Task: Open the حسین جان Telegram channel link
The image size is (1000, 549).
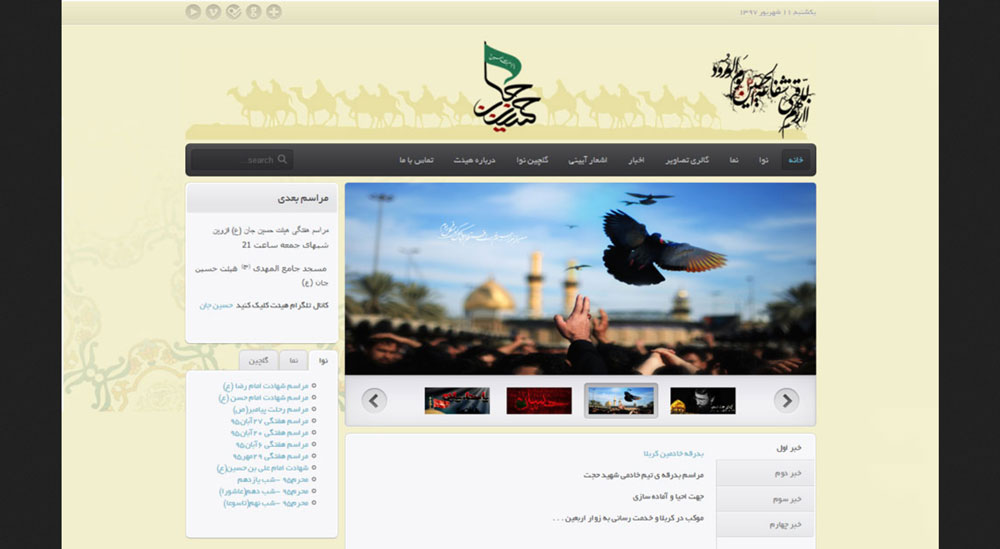Action: (x=216, y=306)
